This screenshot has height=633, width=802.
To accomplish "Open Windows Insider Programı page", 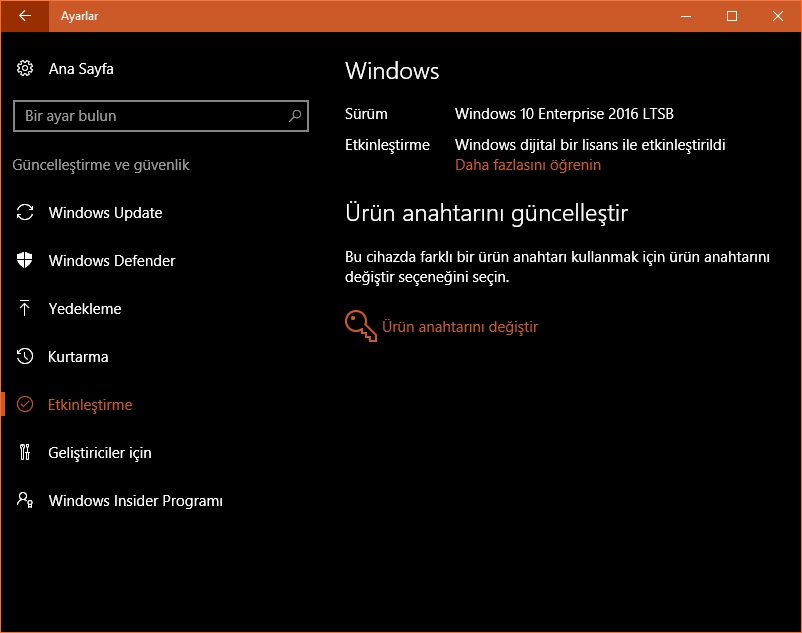I will (136, 501).
